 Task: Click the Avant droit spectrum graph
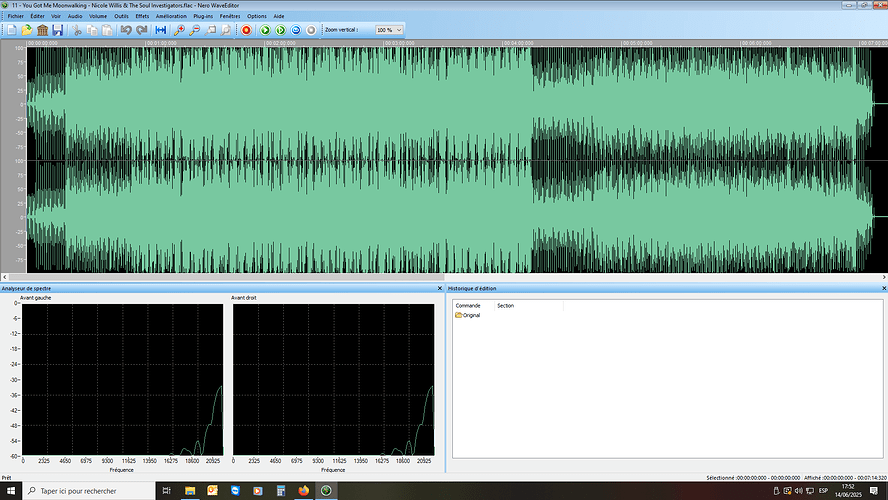pos(334,379)
